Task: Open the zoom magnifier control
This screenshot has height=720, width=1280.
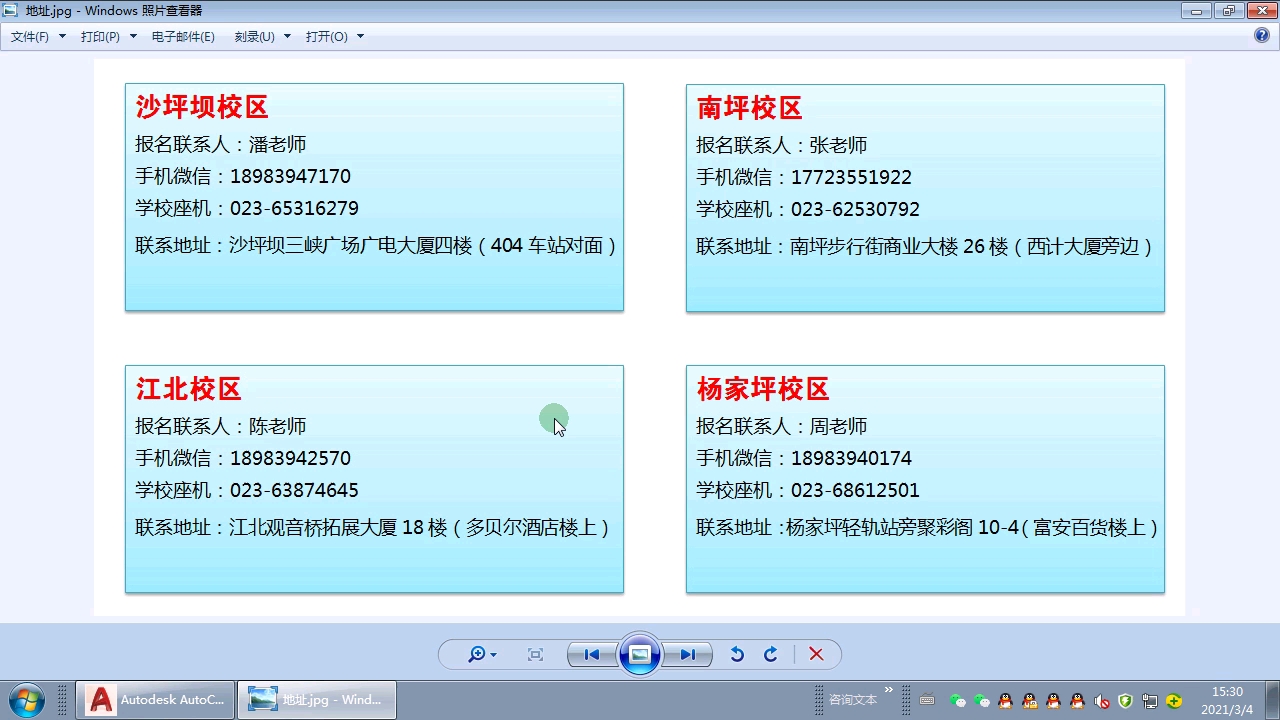Action: click(x=477, y=654)
